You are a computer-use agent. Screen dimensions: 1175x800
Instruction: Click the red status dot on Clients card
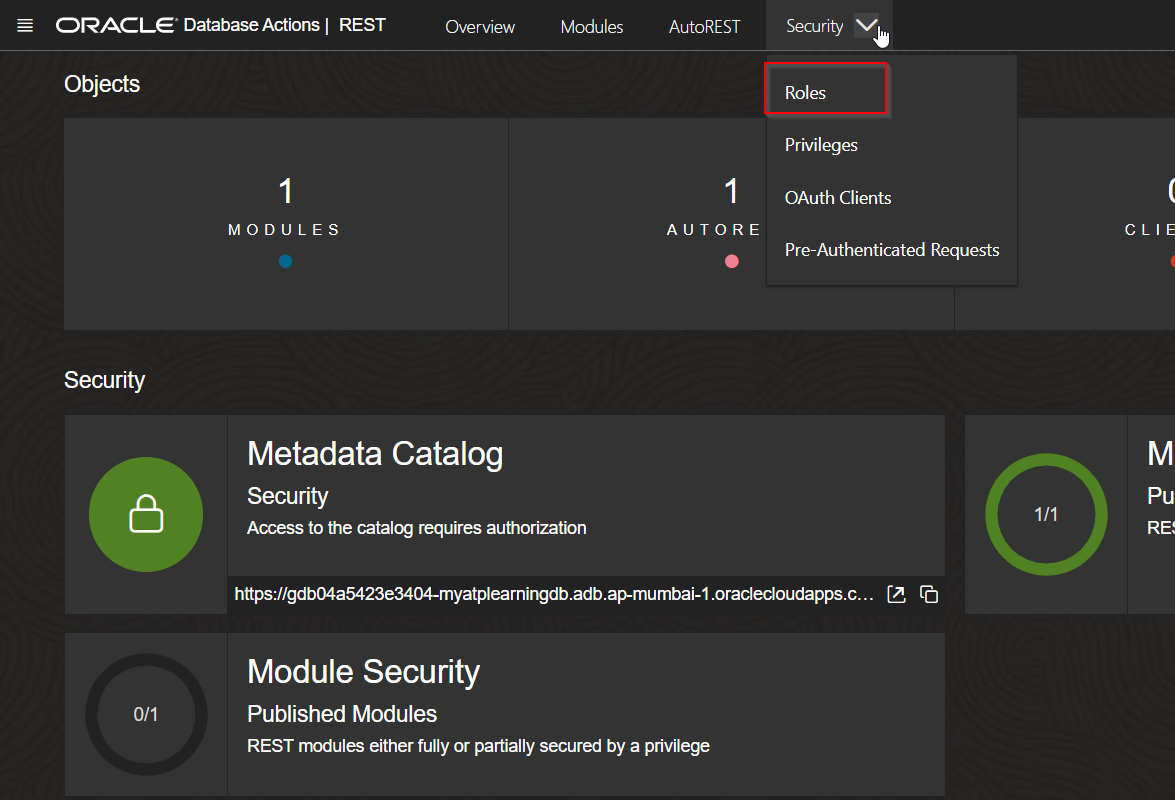point(1172,261)
